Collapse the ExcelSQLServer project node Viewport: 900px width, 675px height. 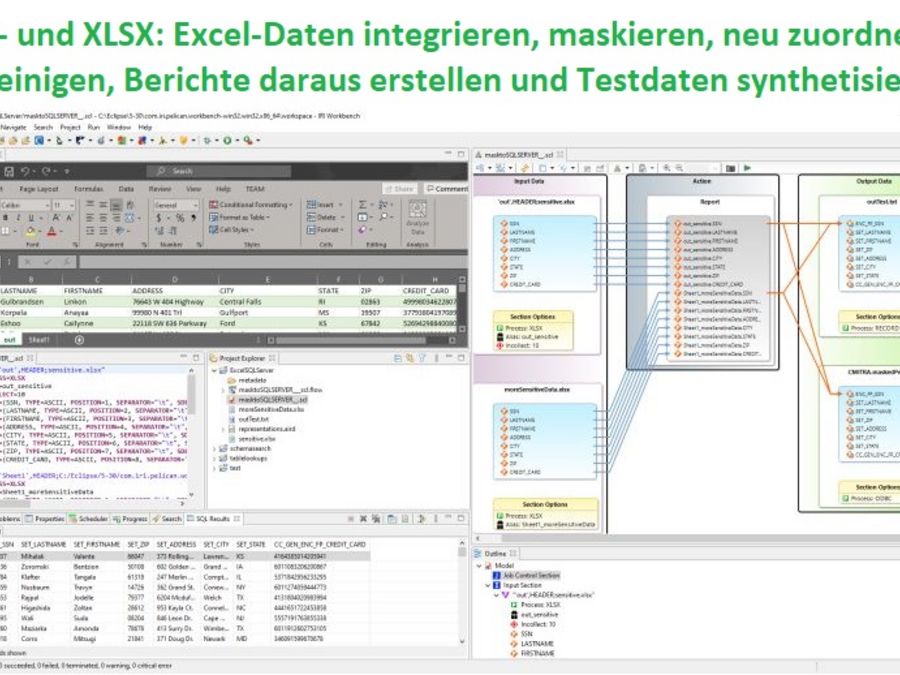[x=215, y=371]
